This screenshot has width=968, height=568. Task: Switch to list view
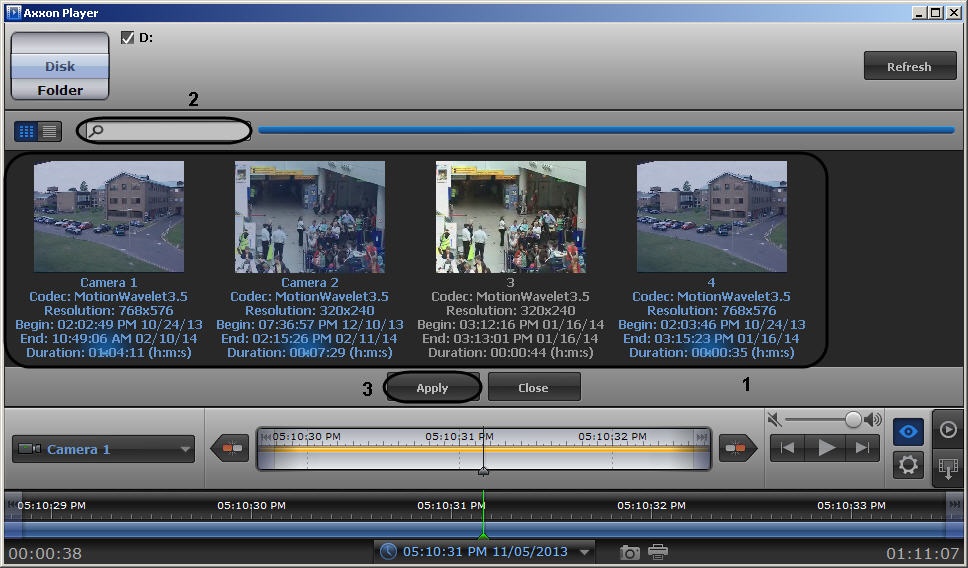pos(49,131)
